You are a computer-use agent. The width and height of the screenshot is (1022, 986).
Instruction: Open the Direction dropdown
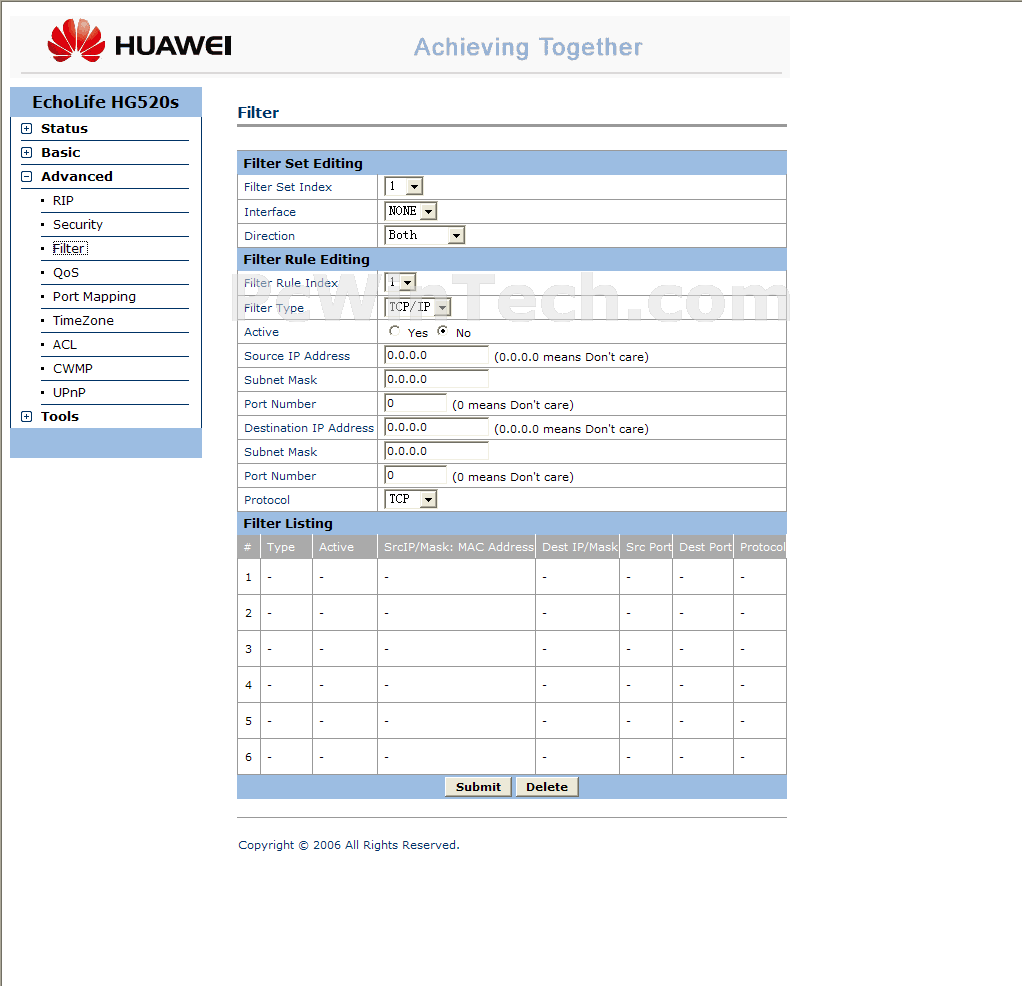point(425,235)
